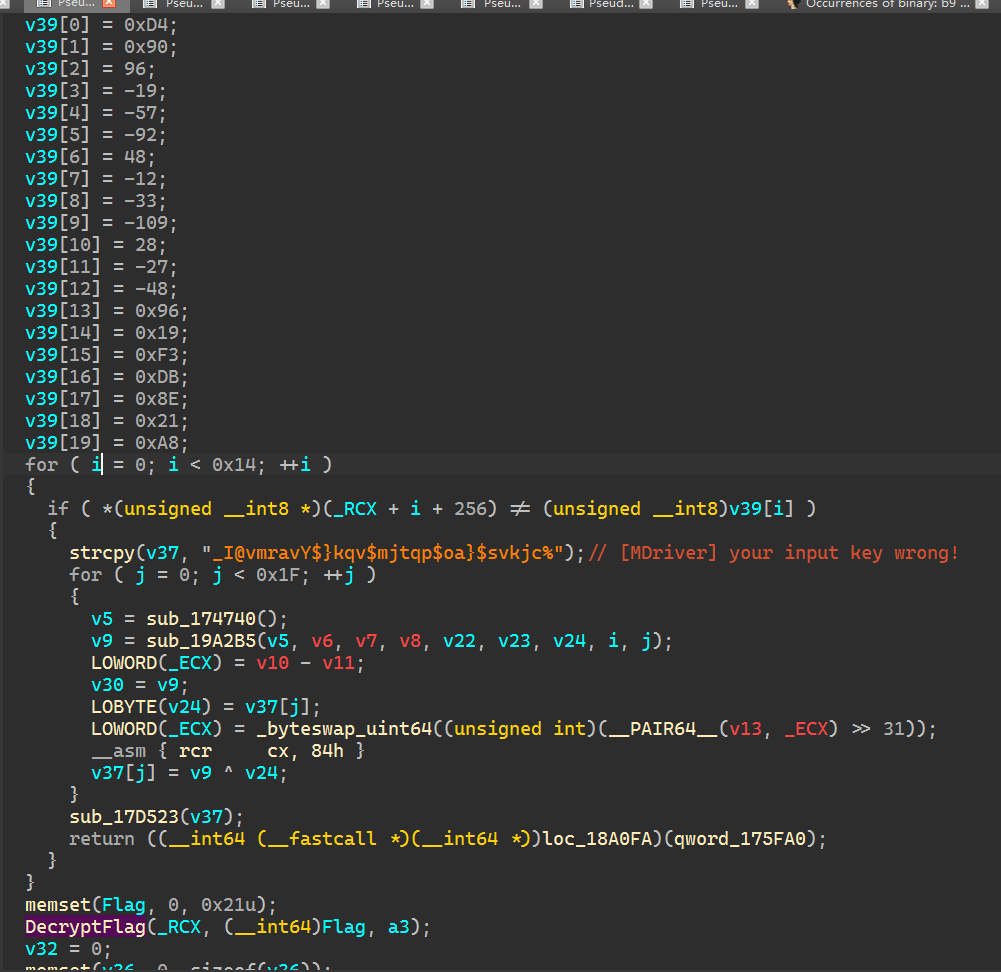Close the active pseudocode tab with orange X

[110, 4]
